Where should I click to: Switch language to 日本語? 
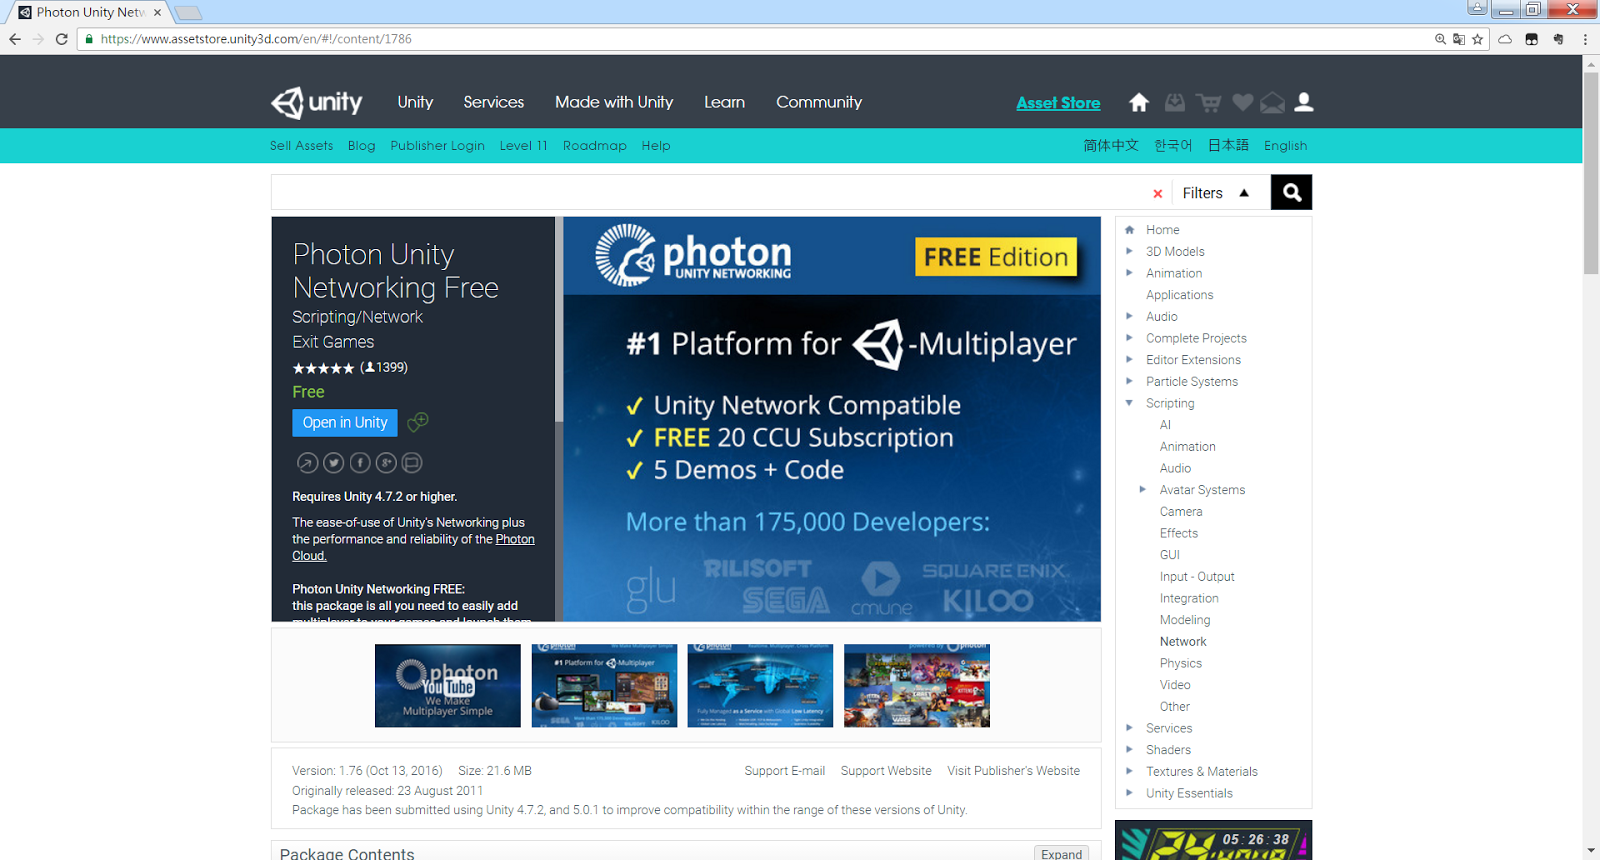pos(1228,145)
